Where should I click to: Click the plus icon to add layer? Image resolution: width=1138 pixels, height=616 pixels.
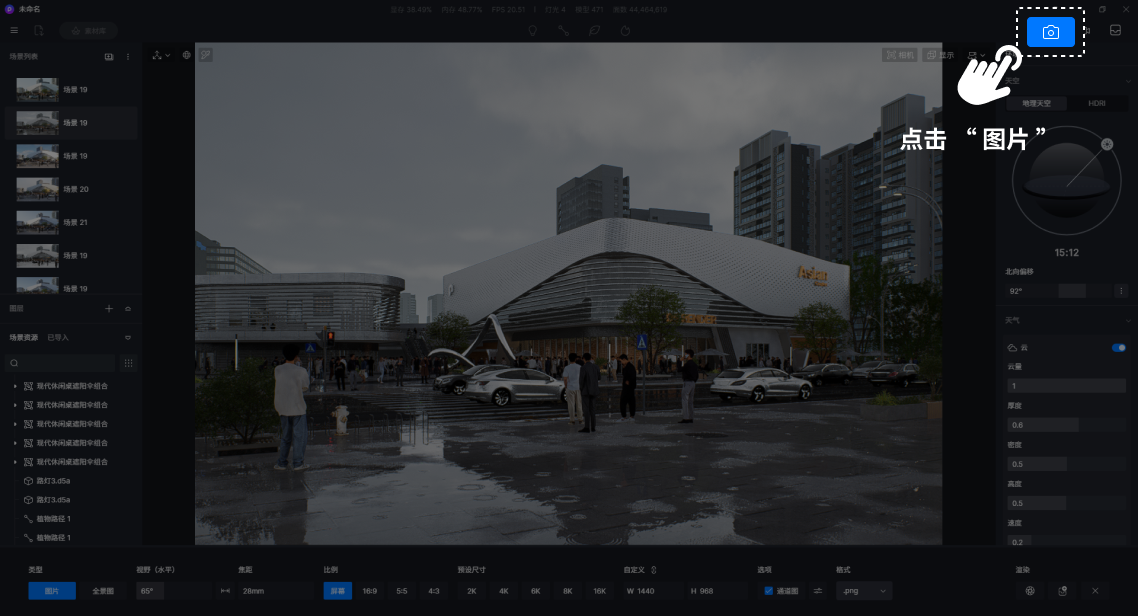tap(109, 309)
